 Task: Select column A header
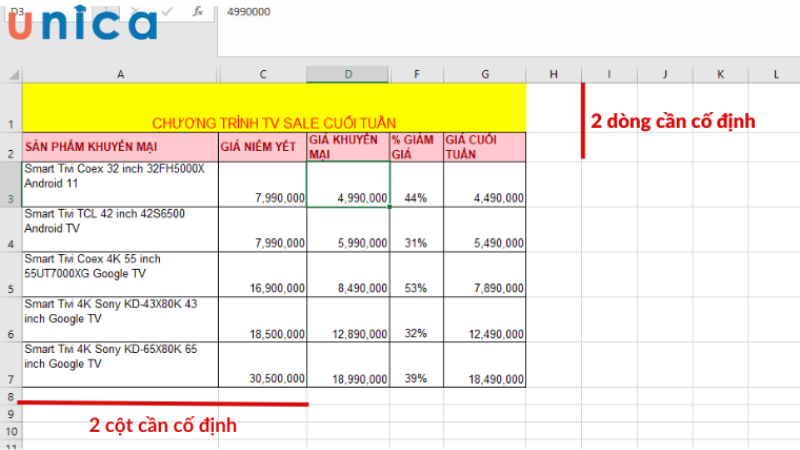pos(120,74)
